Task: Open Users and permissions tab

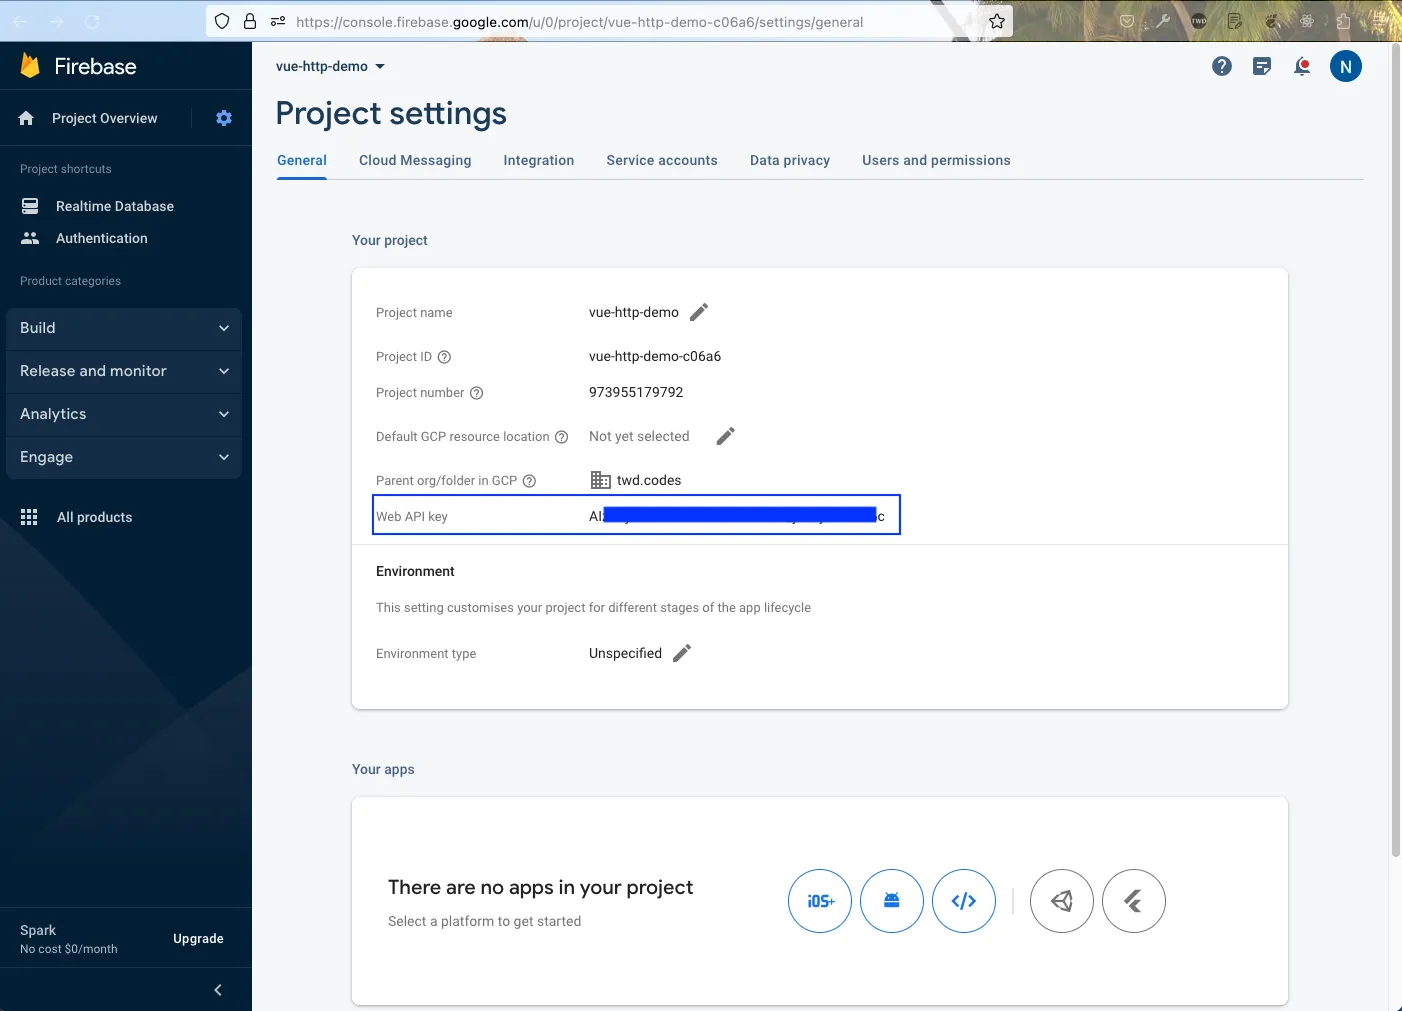Action: pos(936,160)
